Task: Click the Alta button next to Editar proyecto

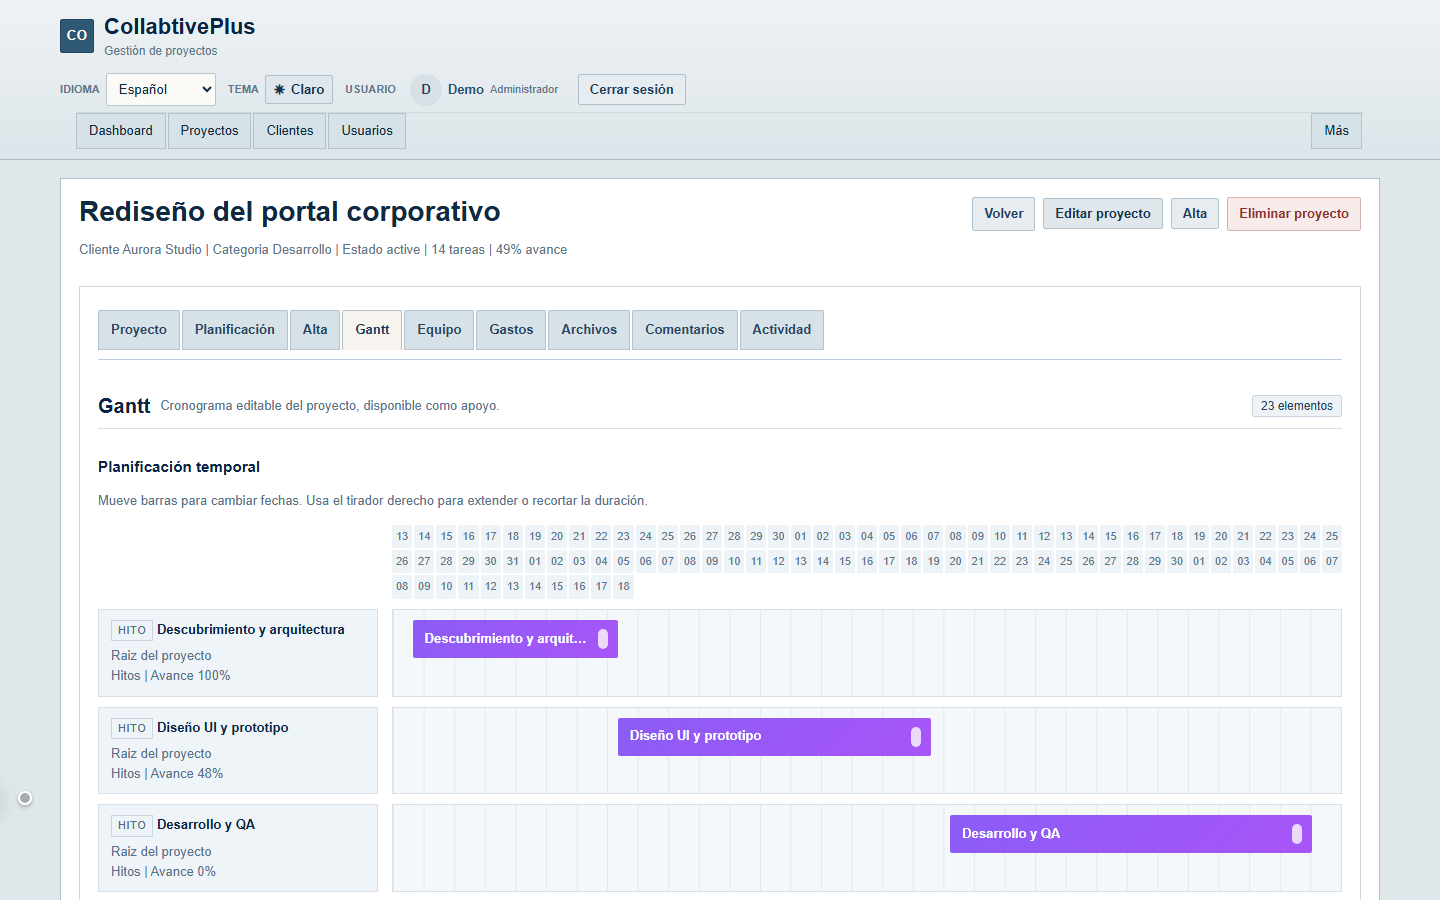Action: point(1195,214)
